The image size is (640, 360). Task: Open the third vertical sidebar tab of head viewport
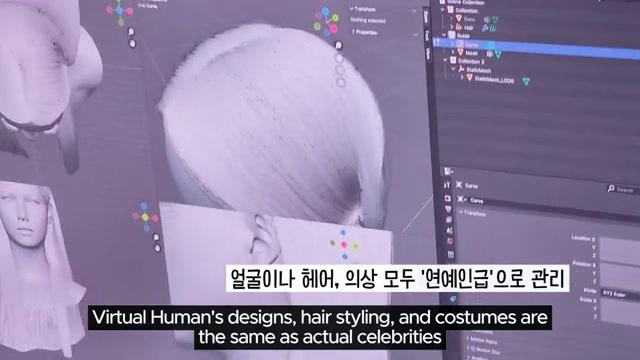[428, 54]
